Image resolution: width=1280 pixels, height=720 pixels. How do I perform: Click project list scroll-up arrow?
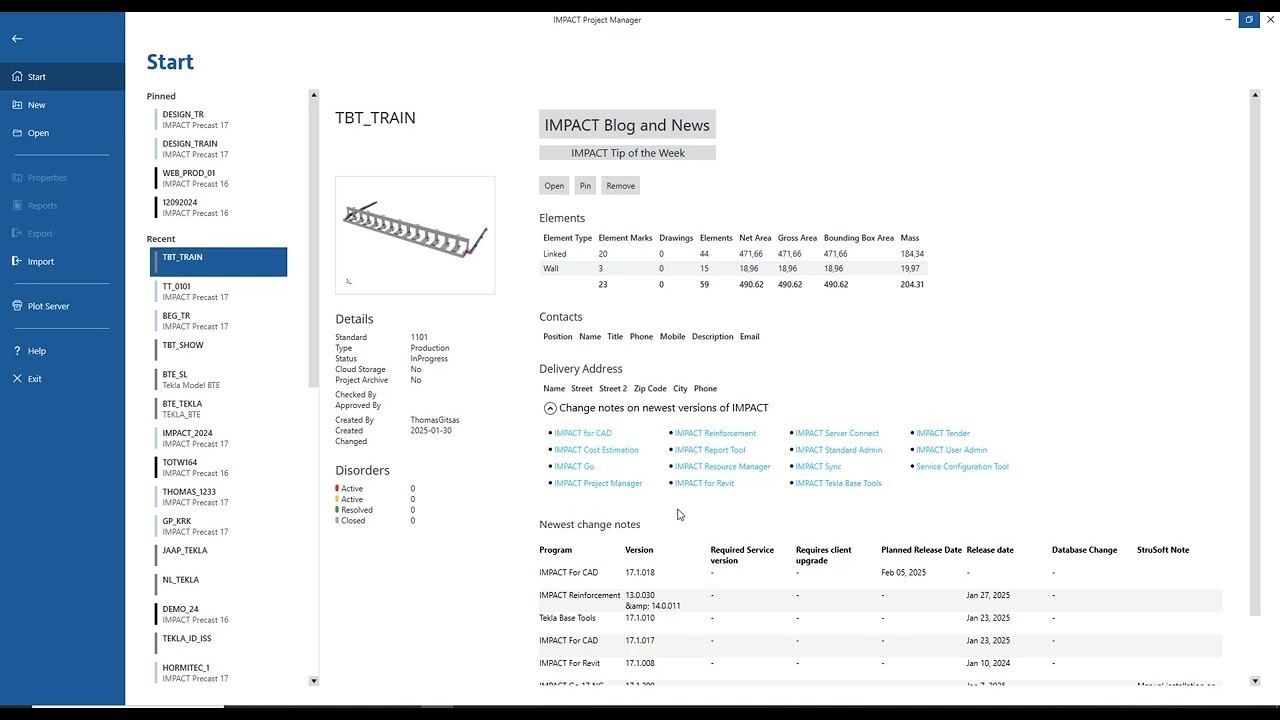click(x=314, y=95)
